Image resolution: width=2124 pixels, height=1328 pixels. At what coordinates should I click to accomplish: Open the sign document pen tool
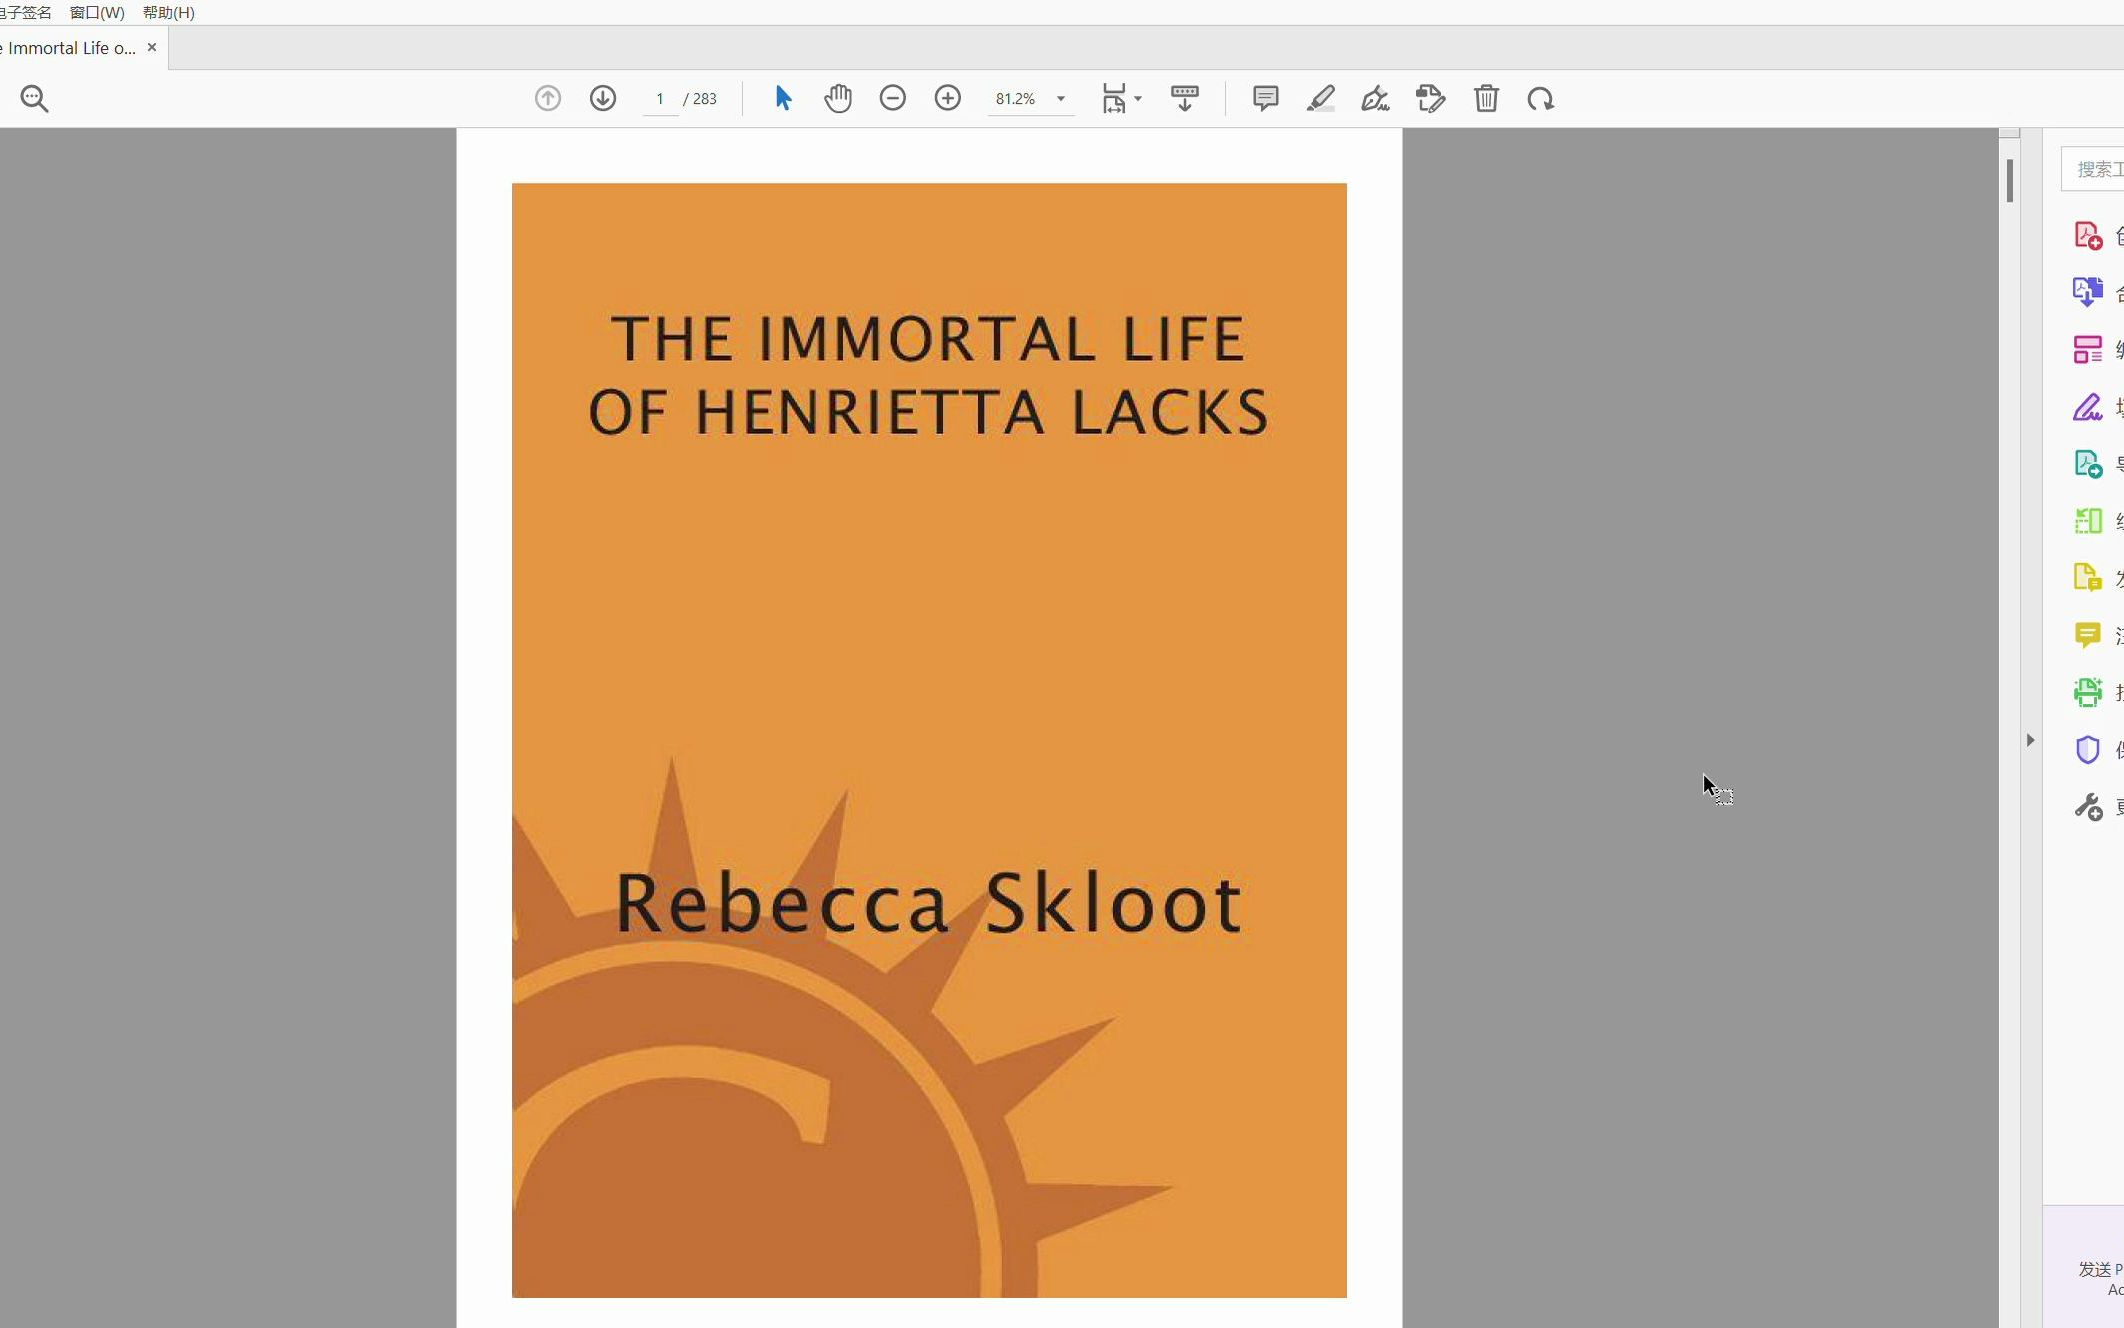1376,98
